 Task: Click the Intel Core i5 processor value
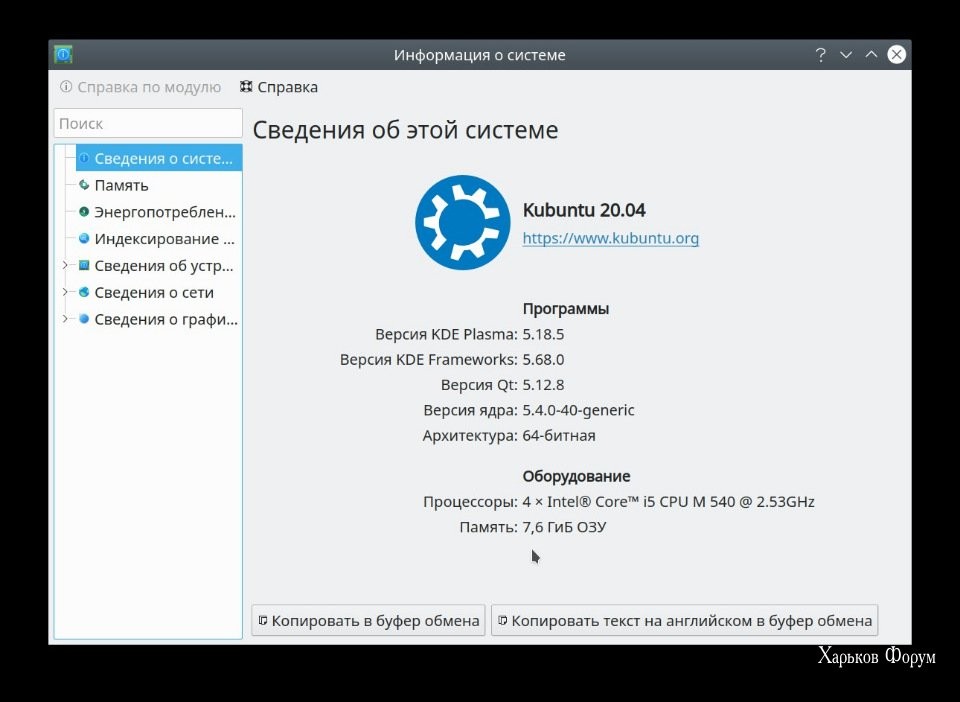[x=668, y=502]
